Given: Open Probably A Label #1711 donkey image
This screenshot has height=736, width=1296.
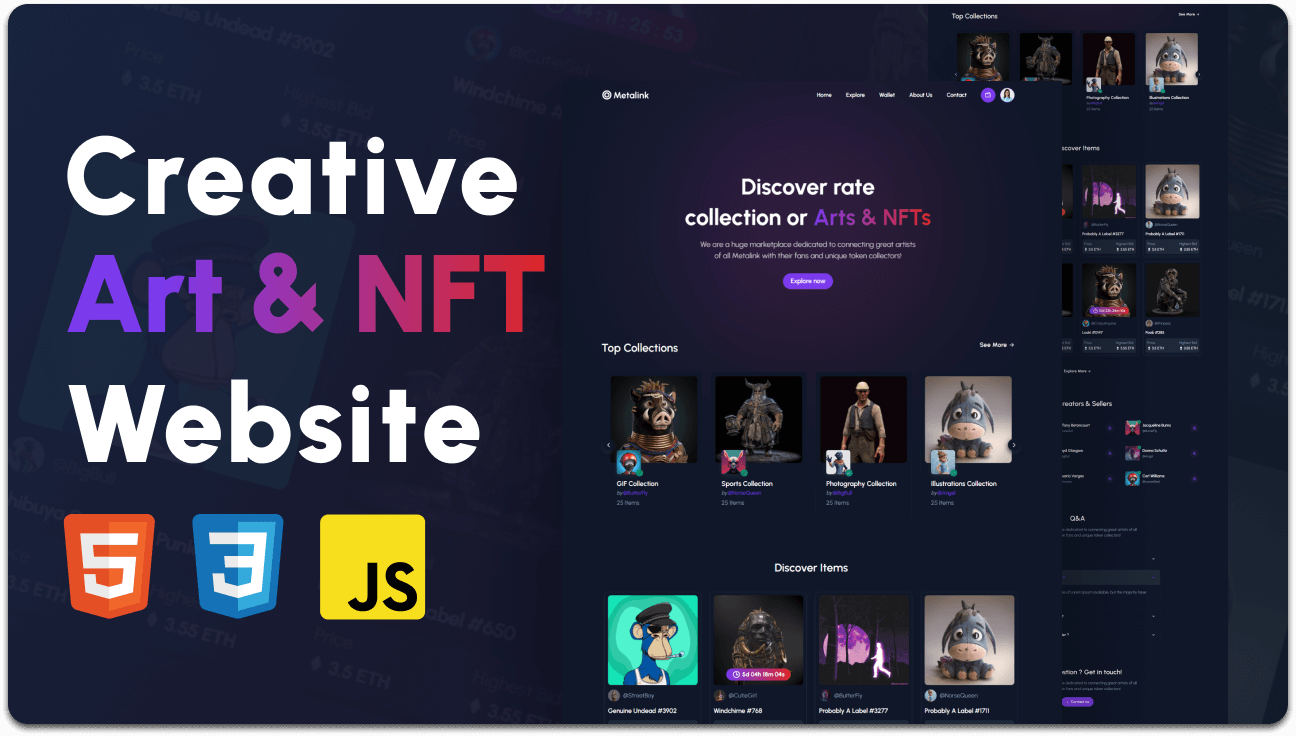Looking at the screenshot, I should coord(969,640).
